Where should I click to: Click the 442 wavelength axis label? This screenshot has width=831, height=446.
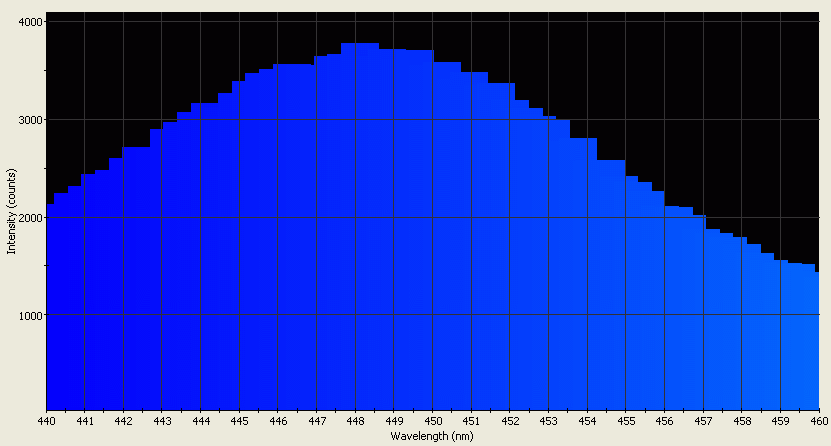coord(123,421)
